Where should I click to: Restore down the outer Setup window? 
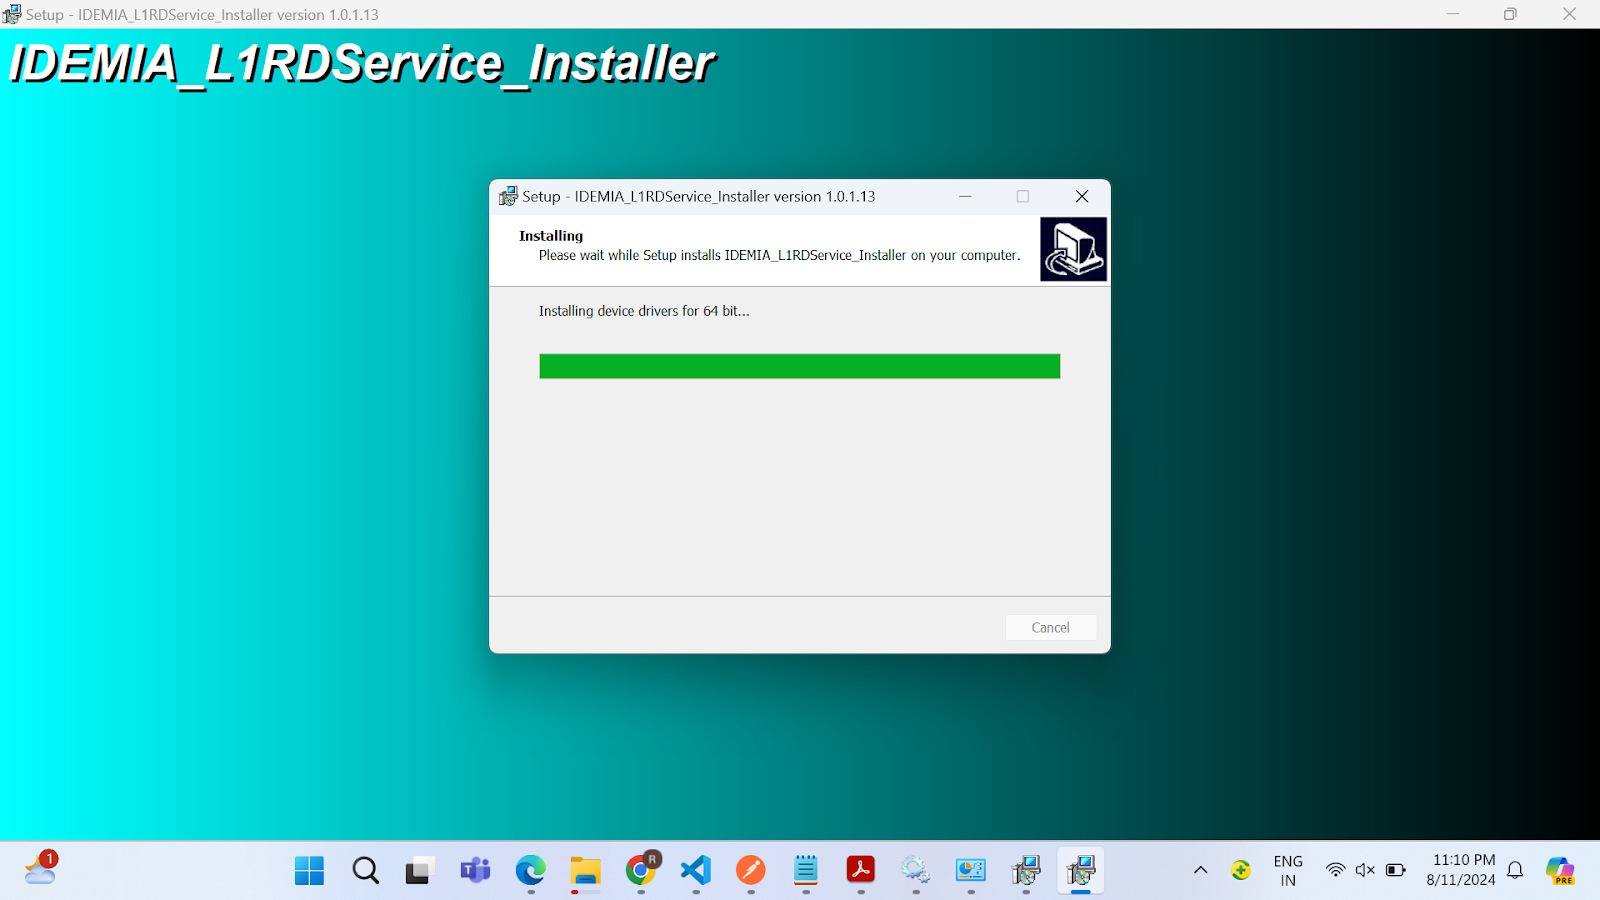pyautogui.click(x=1510, y=14)
